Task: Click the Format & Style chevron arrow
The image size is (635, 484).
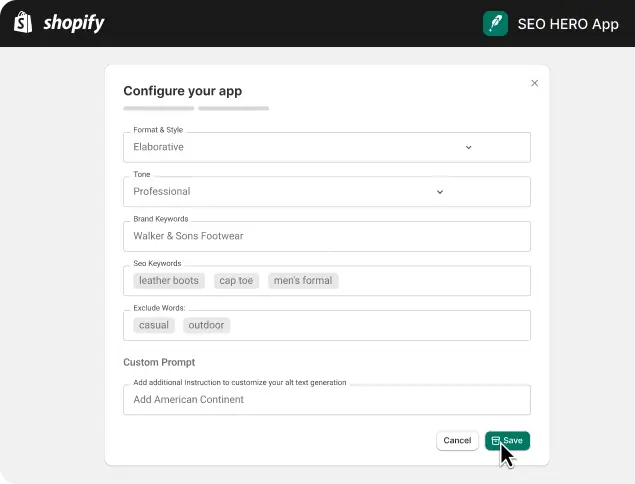Action: (x=469, y=147)
